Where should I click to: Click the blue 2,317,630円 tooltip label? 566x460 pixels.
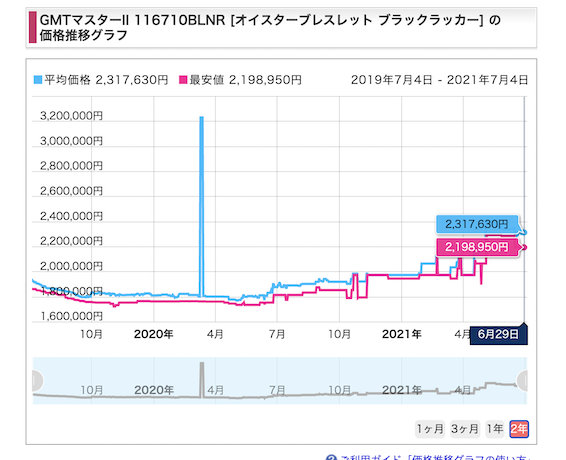point(476,224)
